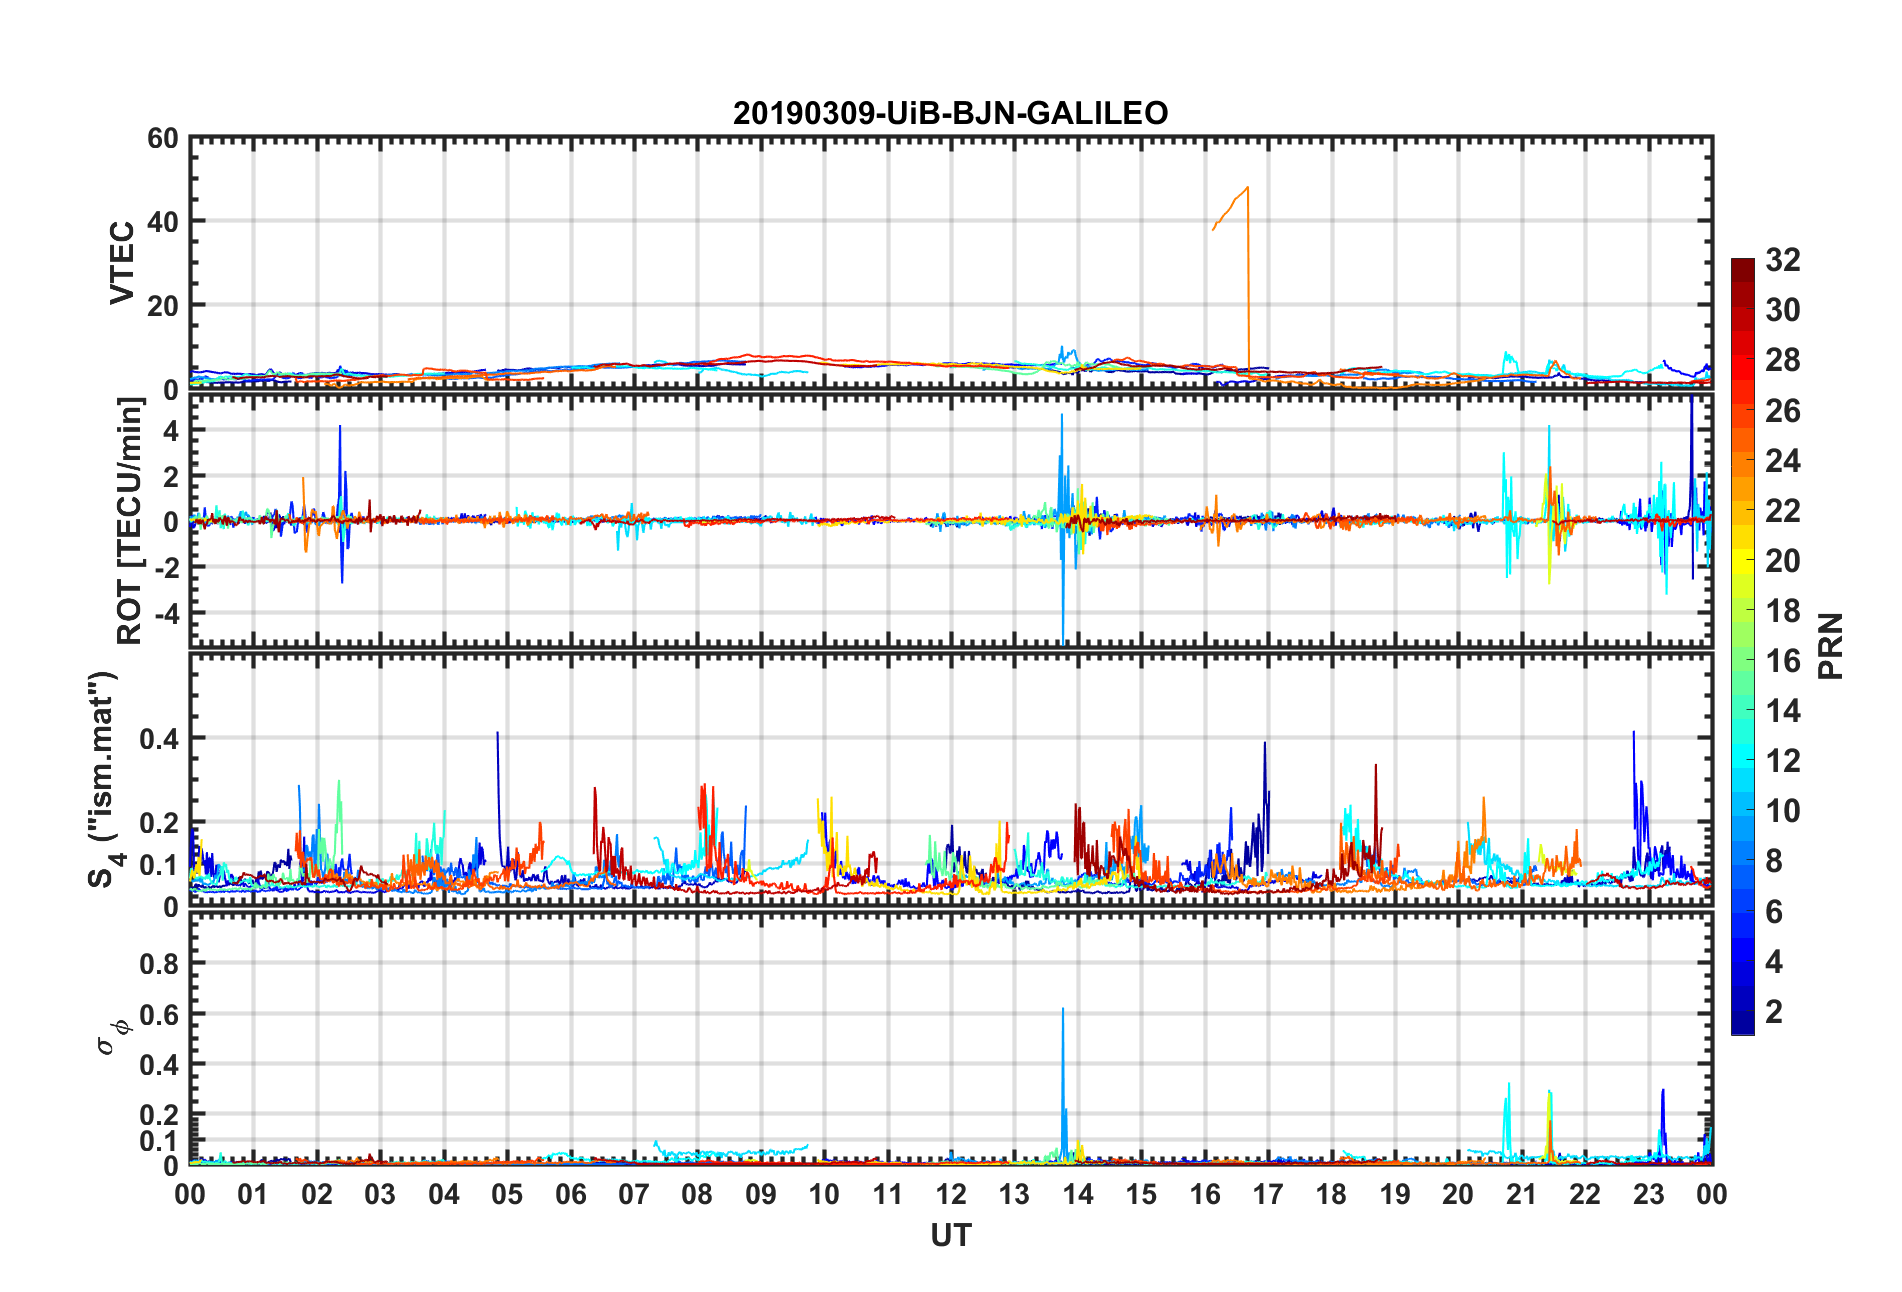Click UT axis tick label 23

1649,1194
